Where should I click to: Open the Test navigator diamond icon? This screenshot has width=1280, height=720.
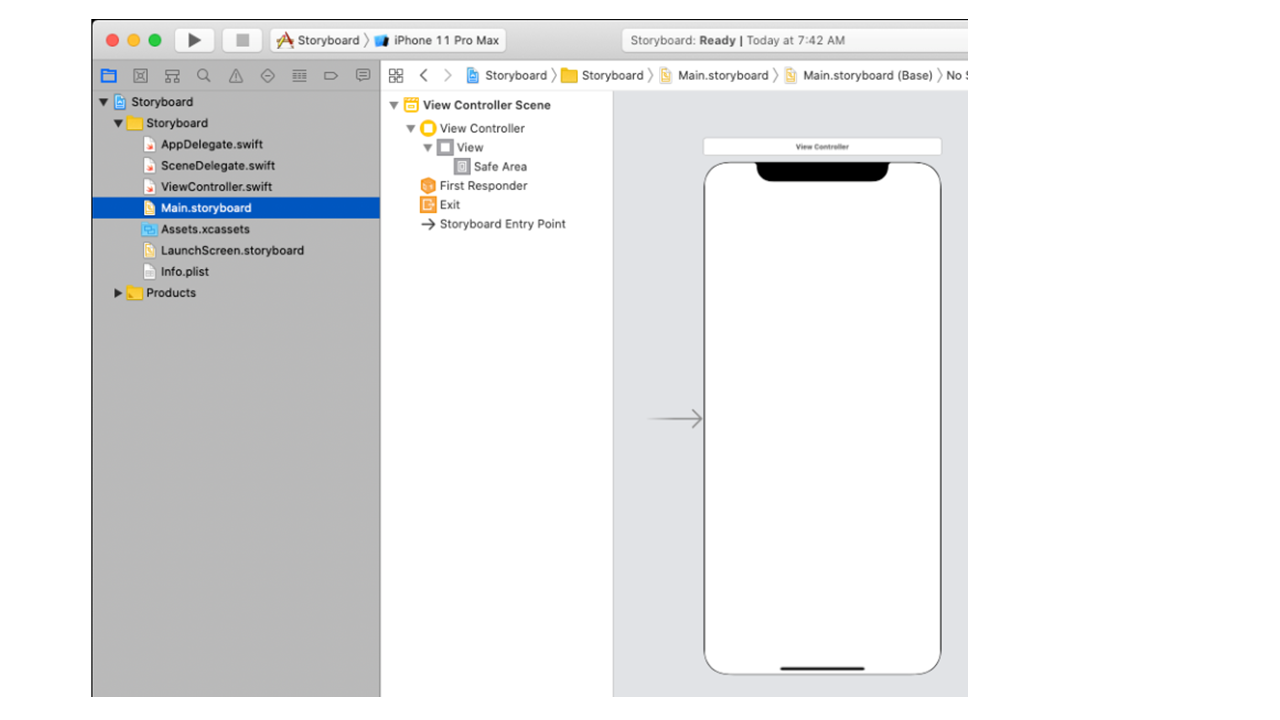267,76
